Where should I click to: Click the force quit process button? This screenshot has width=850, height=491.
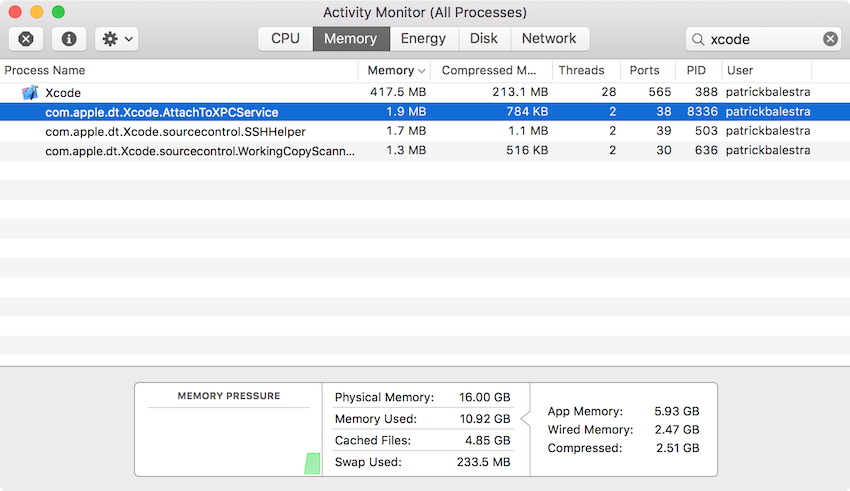26,39
